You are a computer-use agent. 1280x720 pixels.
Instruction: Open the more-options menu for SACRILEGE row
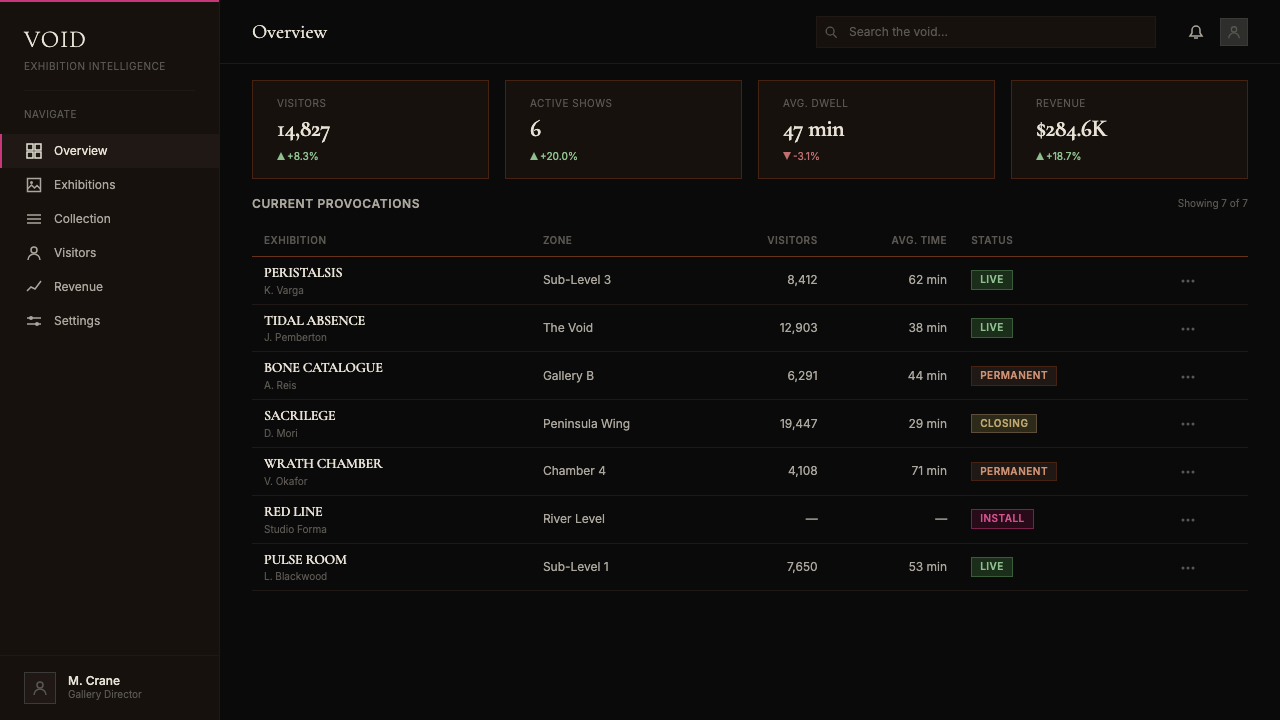(x=1188, y=424)
